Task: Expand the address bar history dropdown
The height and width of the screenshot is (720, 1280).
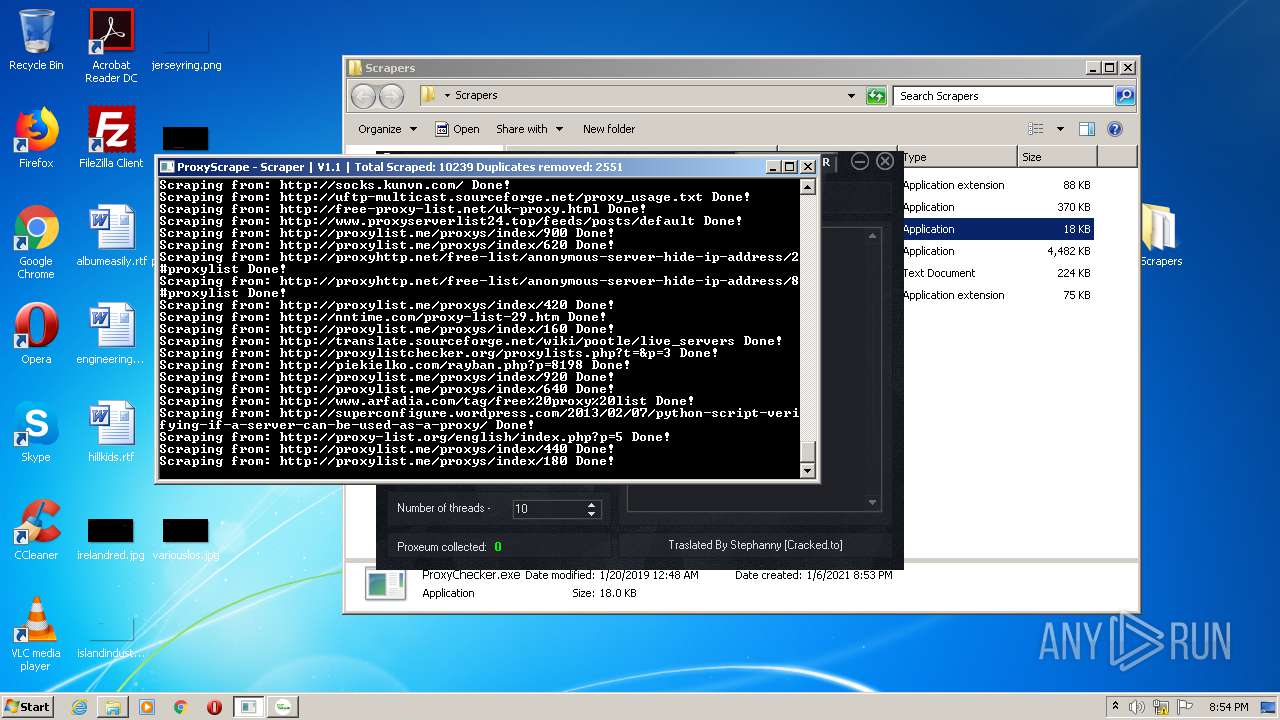Action: pos(851,96)
